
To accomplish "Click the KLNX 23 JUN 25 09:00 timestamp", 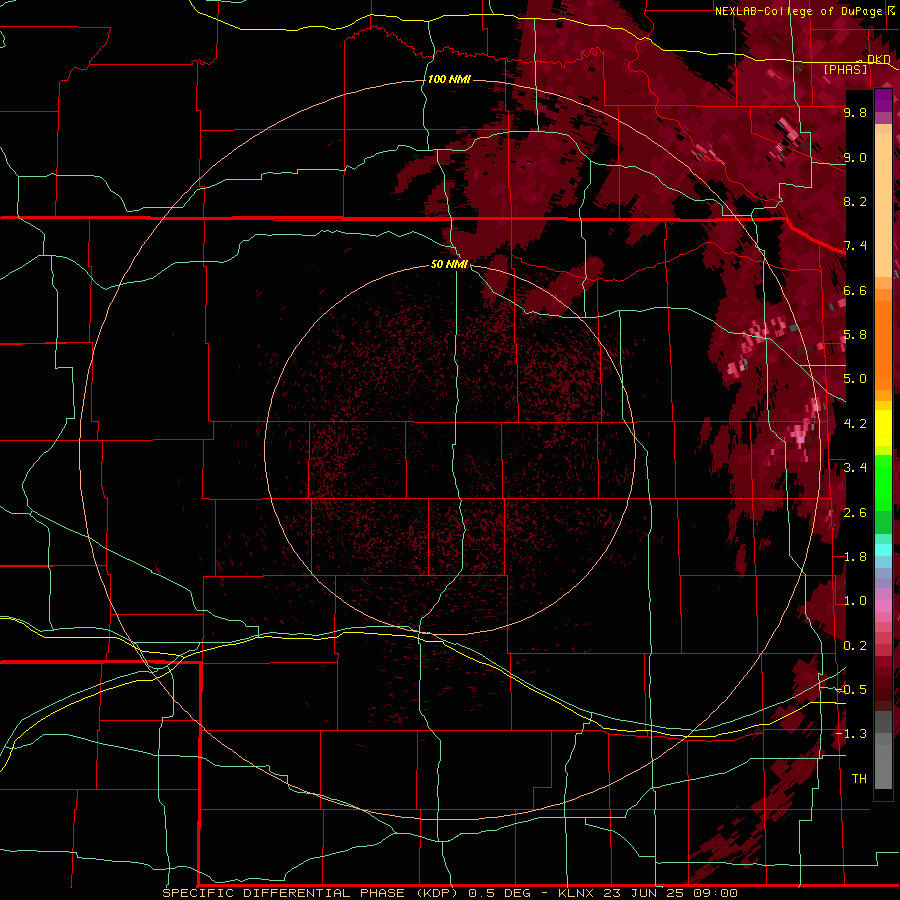I will [647, 893].
